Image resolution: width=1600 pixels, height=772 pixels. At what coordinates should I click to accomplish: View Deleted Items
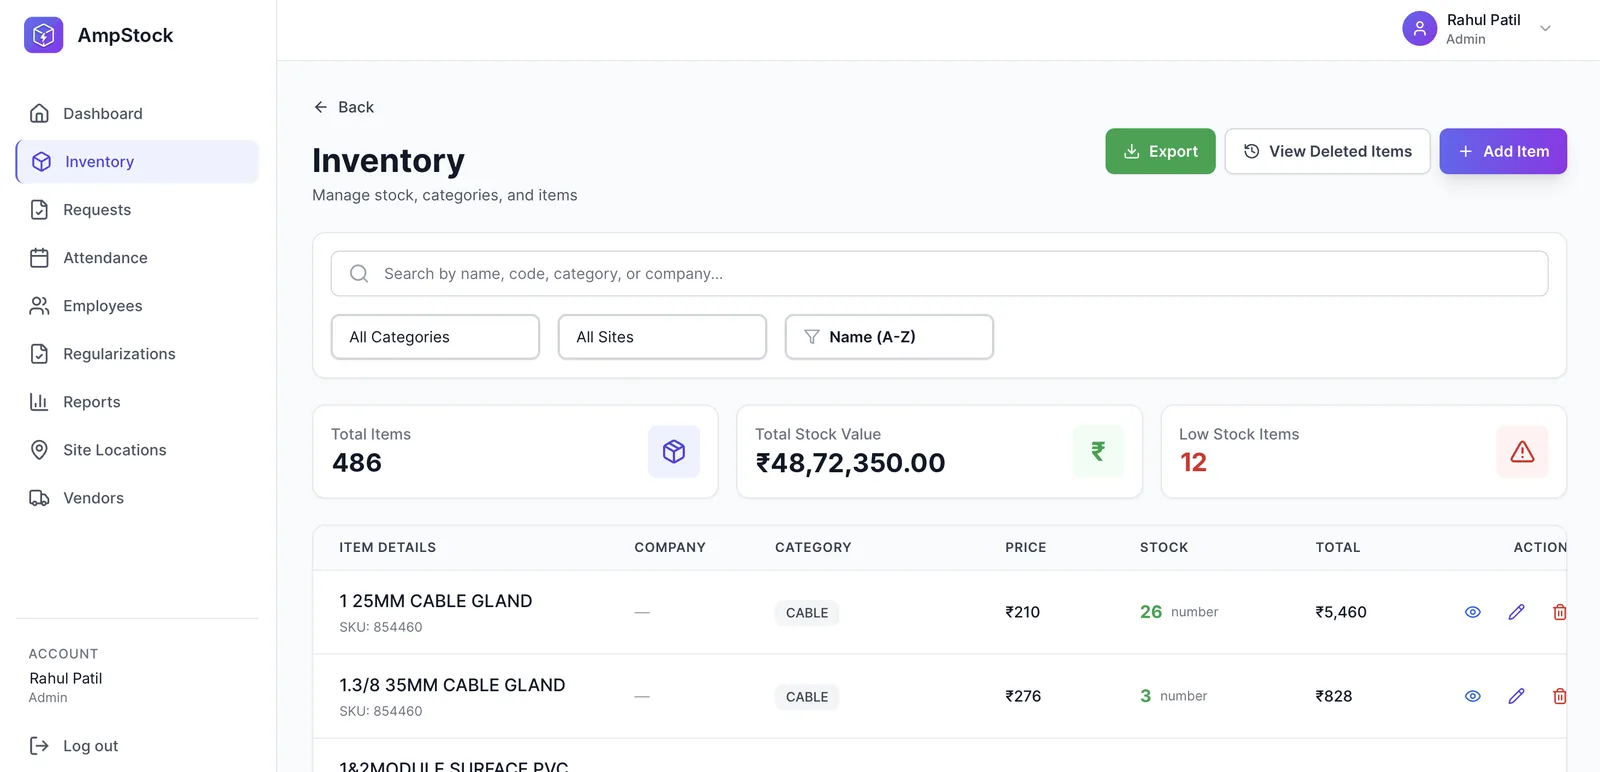1327,151
